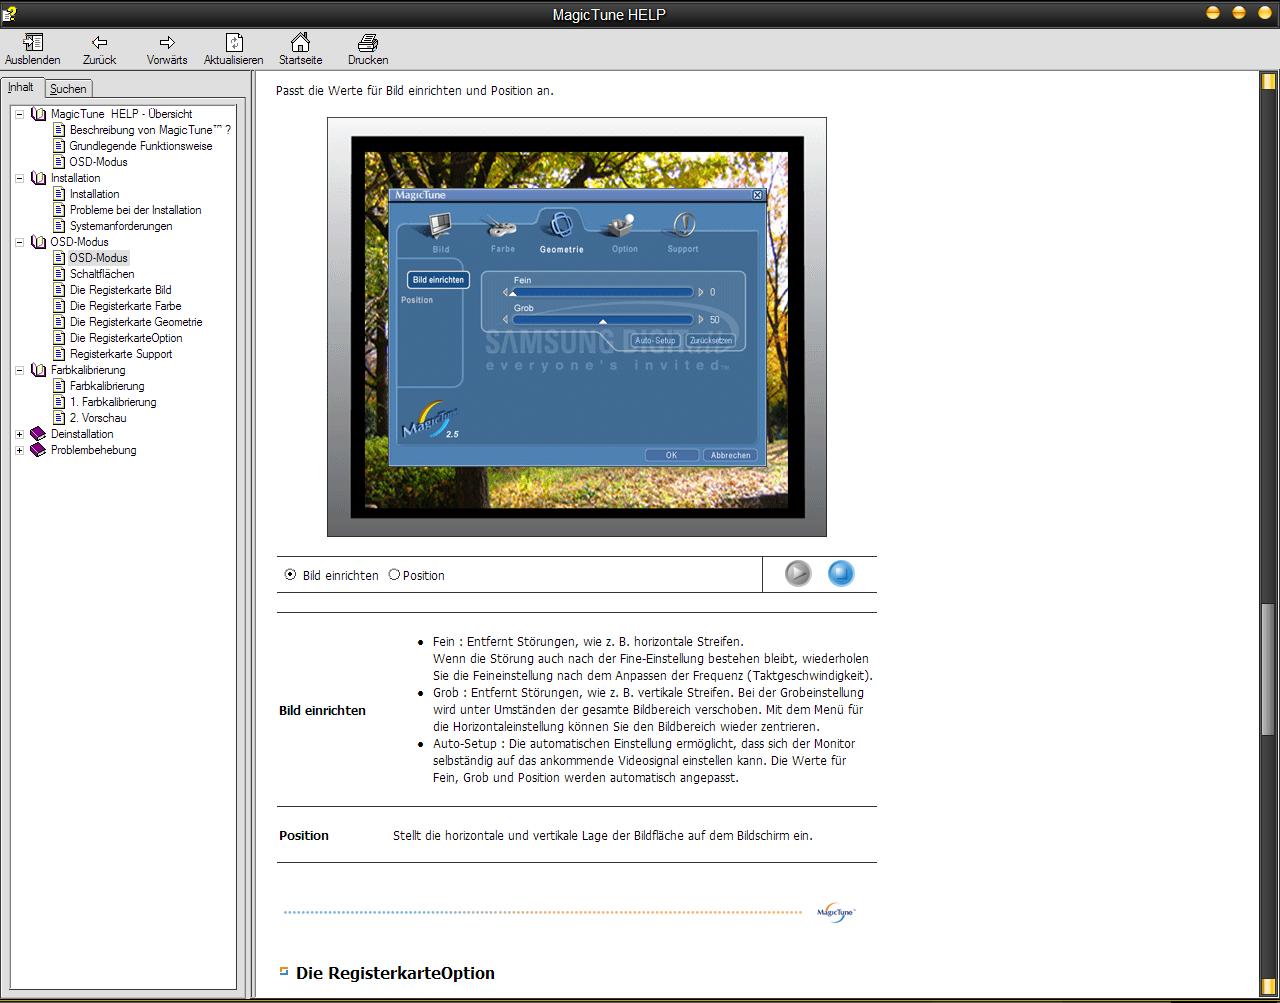
Task: Refresh page with the Aktualisieren icon
Action: pyautogui.click(x=233, y=43)
